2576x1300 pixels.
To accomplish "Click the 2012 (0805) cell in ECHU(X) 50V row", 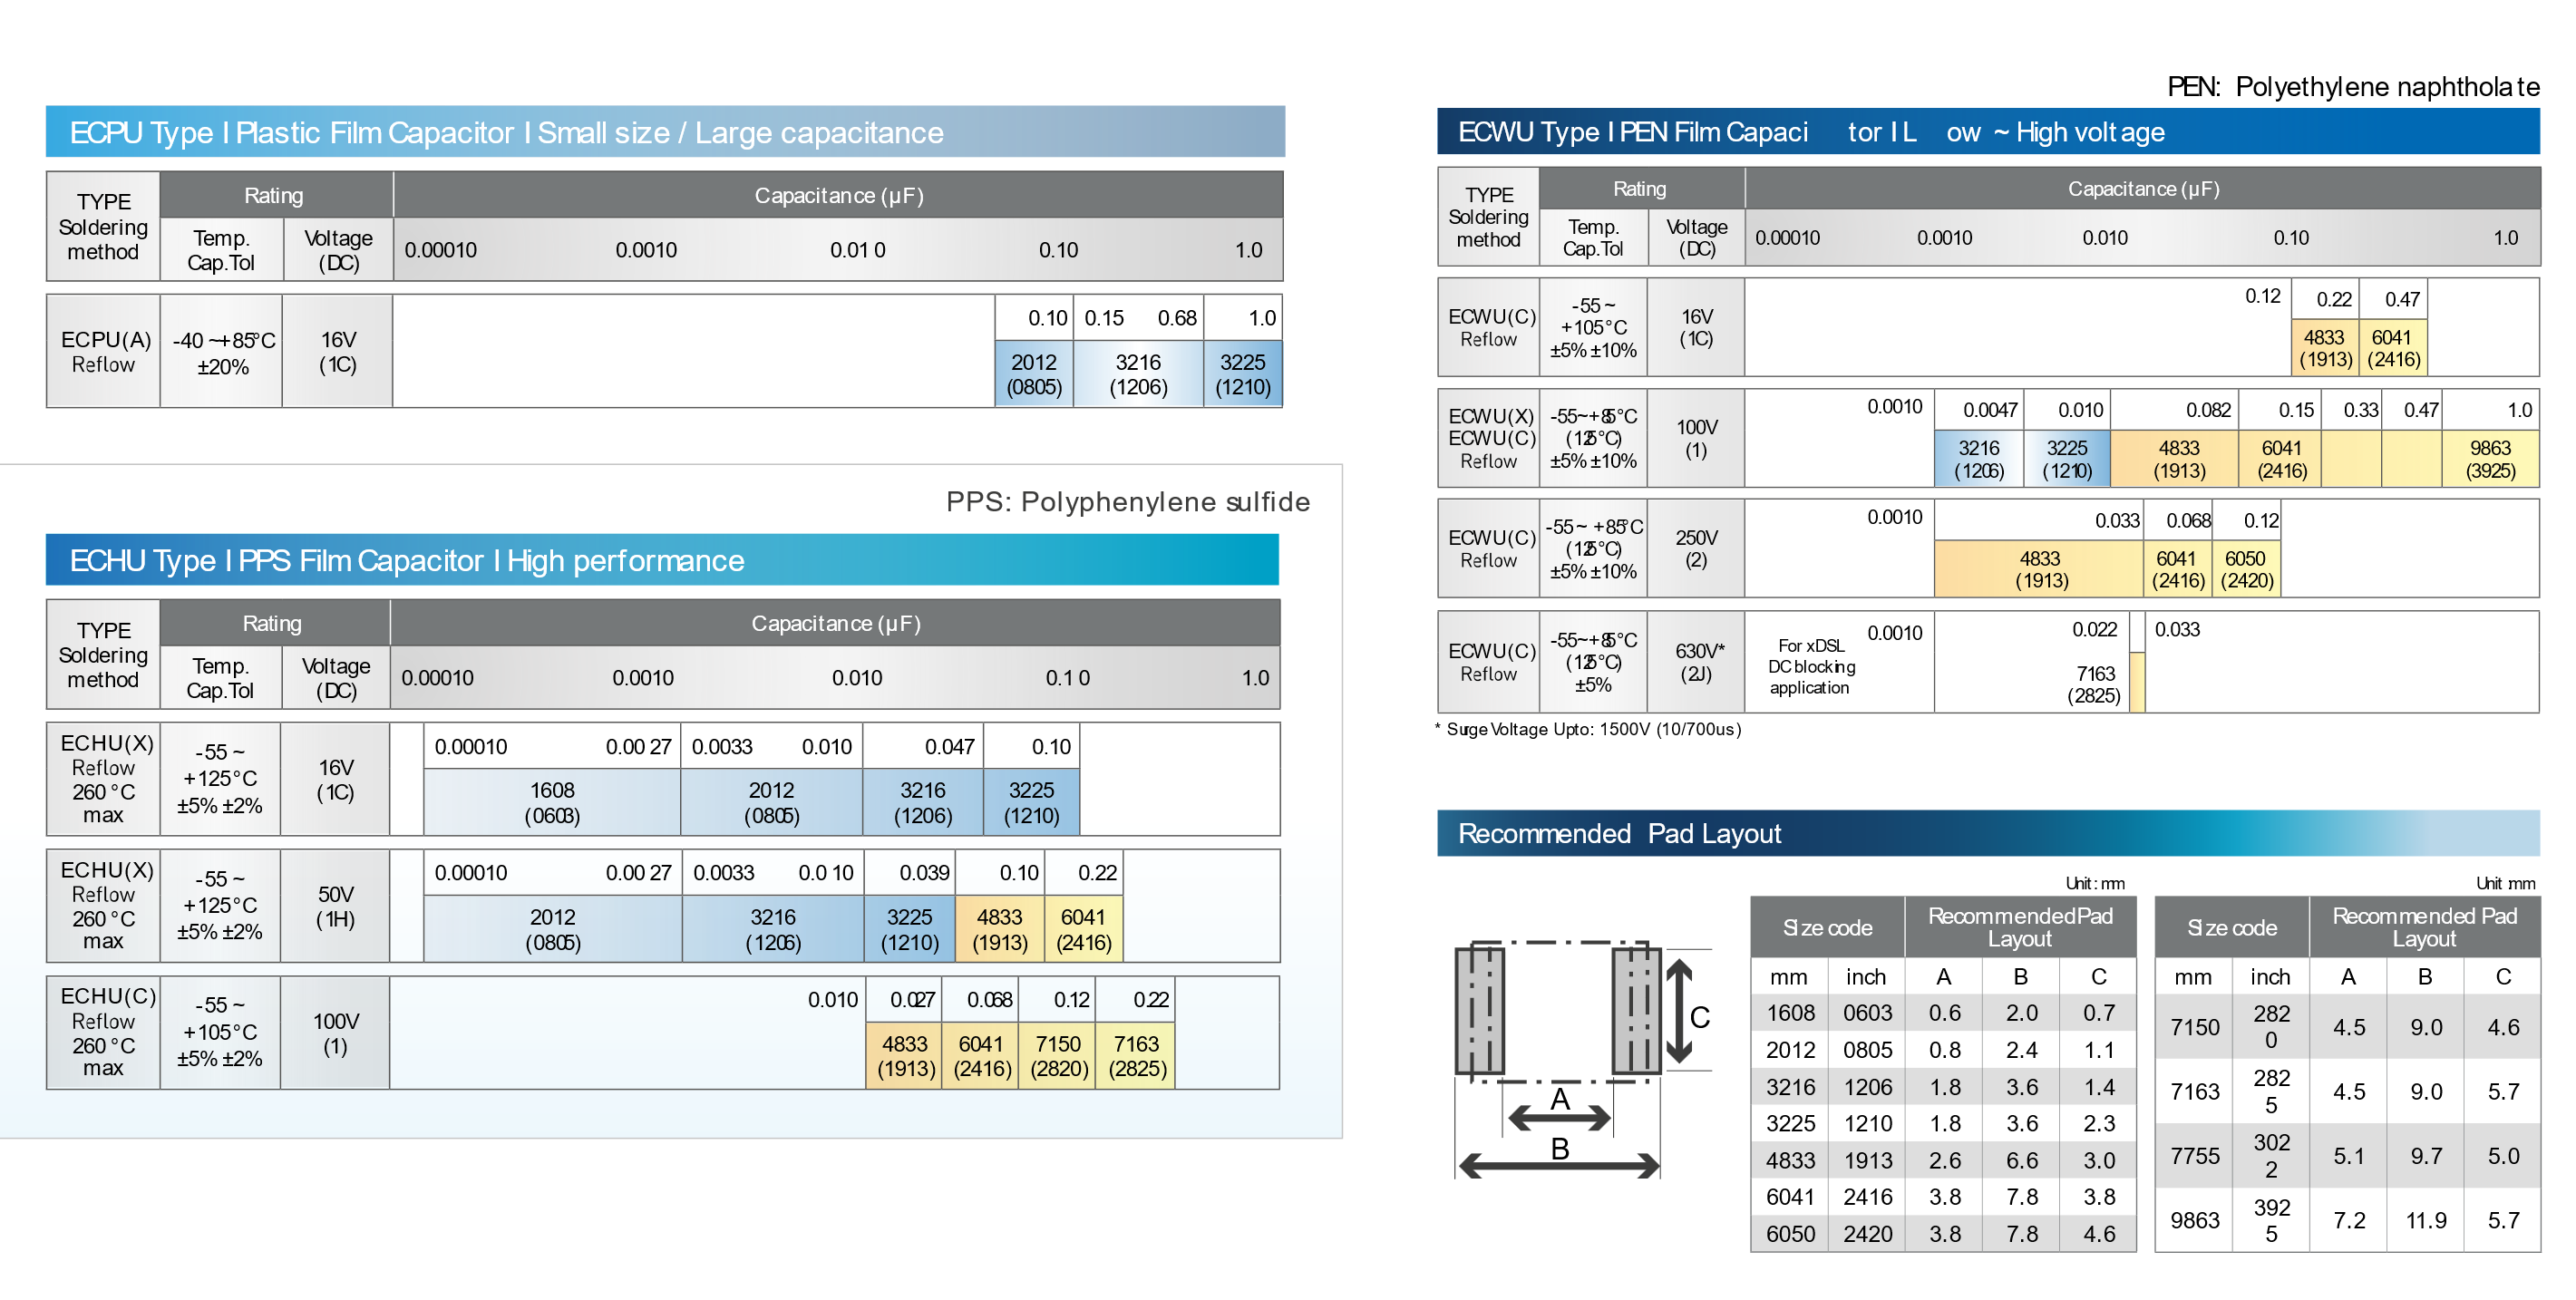I will tap(553, 928).
